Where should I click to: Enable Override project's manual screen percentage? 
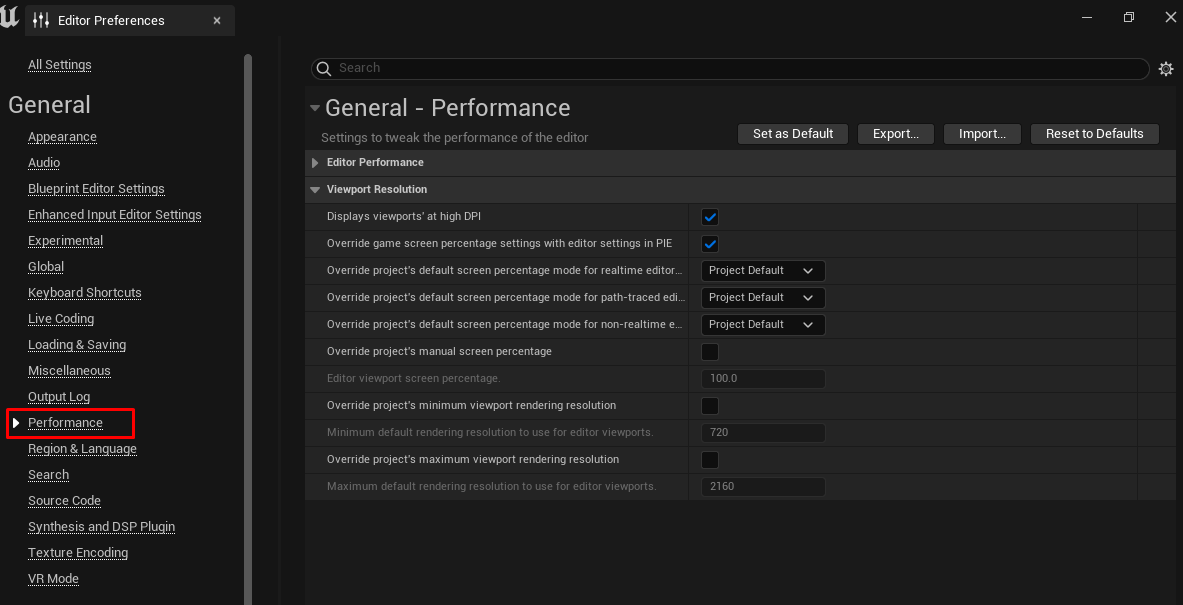click(710, 352)
